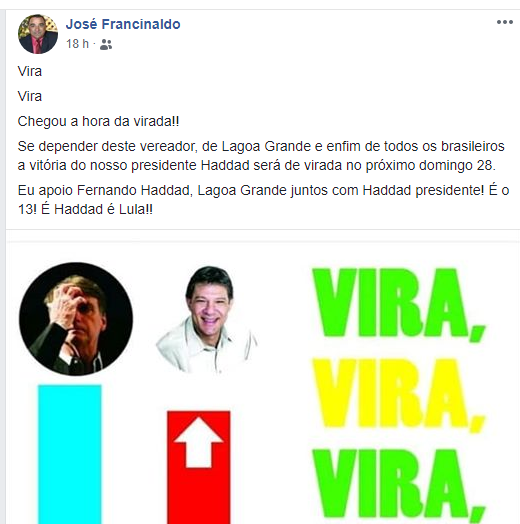
Task: Click the top green VIRA text
Action: coord(399,304)
